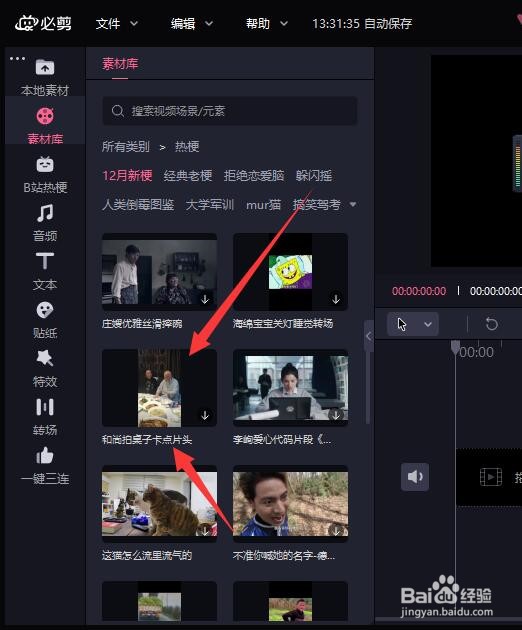Expand the 编辑 menu chevron
Screen dimensions: 522x630
(209, 24)
